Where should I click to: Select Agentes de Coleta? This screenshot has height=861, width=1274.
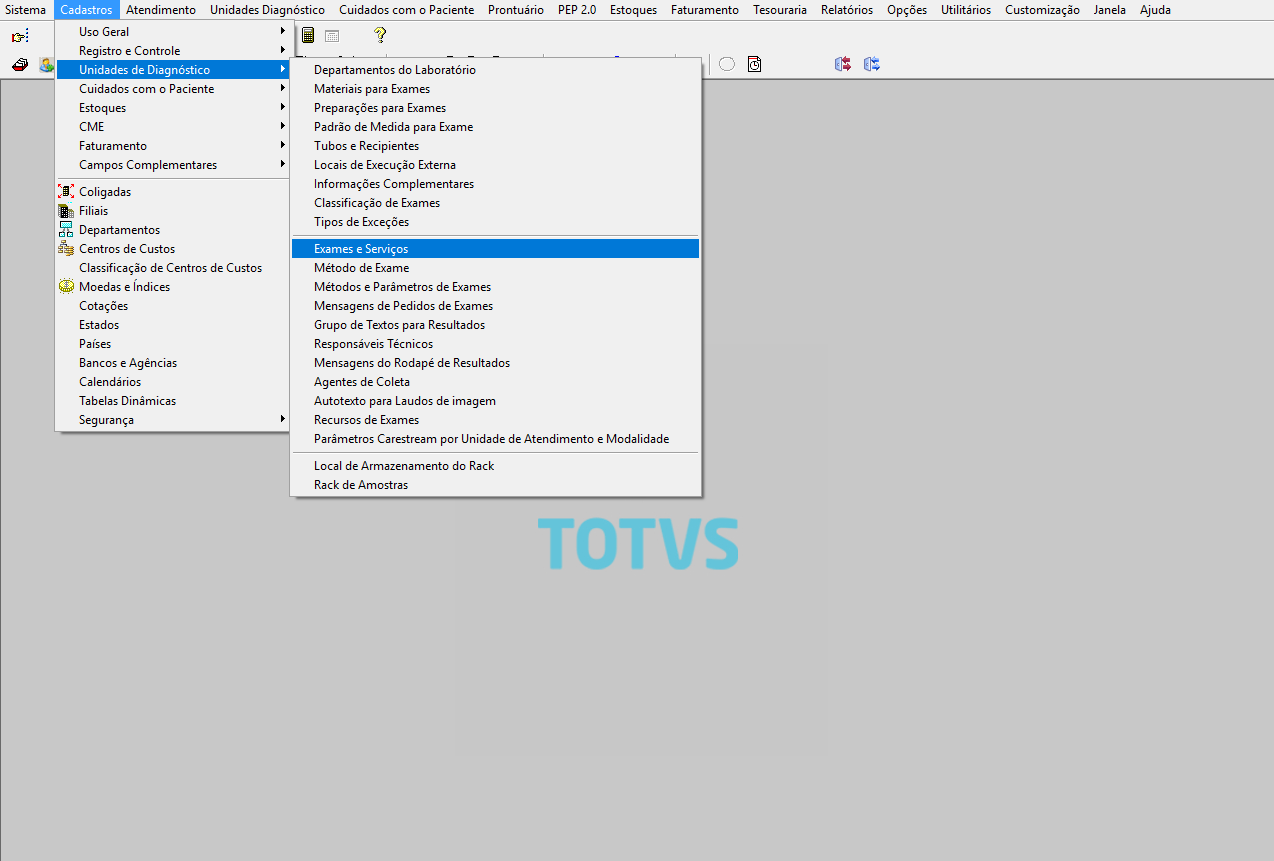pyautogui.click(x=495, y=382)
